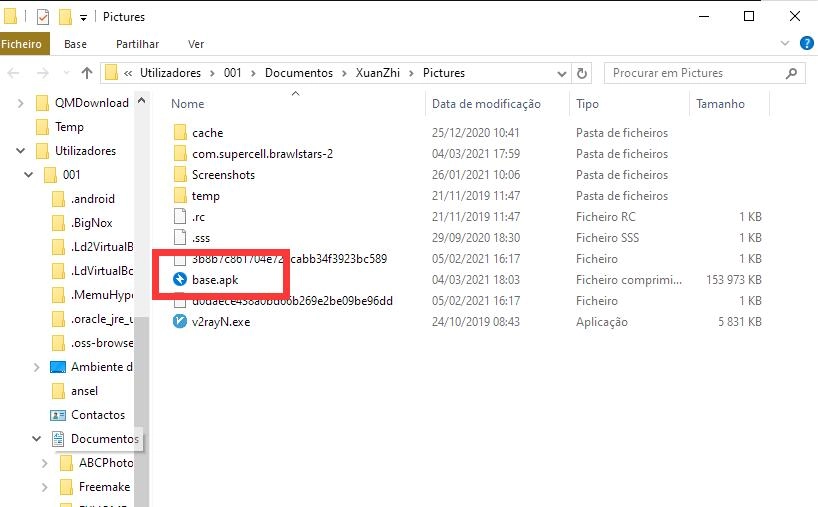Click the base.apk file icon
Viewport: 818px width, 507px height.
coord(180,280)
